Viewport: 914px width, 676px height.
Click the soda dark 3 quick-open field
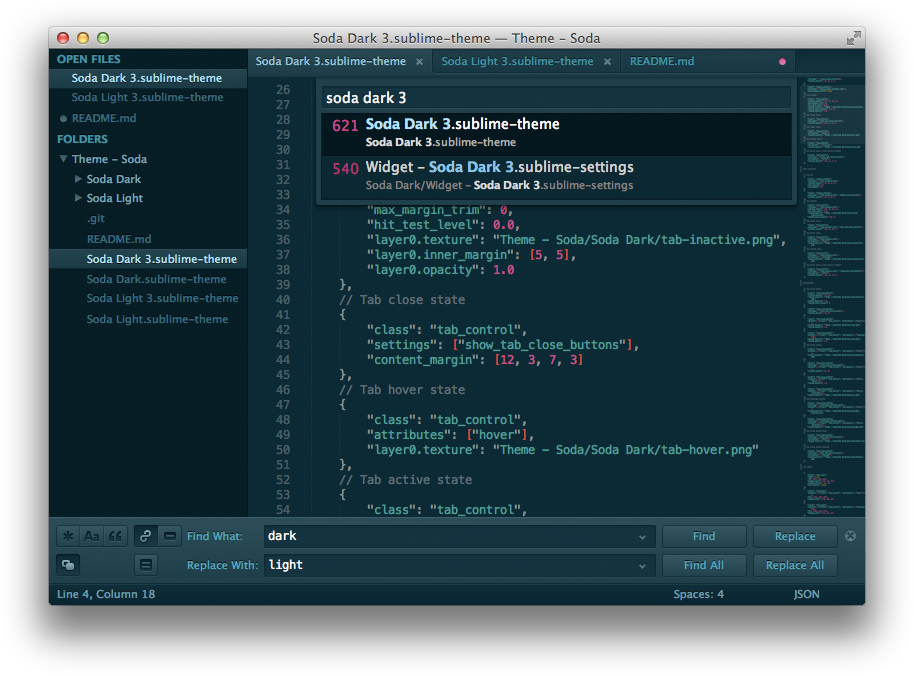click(557, 98)
